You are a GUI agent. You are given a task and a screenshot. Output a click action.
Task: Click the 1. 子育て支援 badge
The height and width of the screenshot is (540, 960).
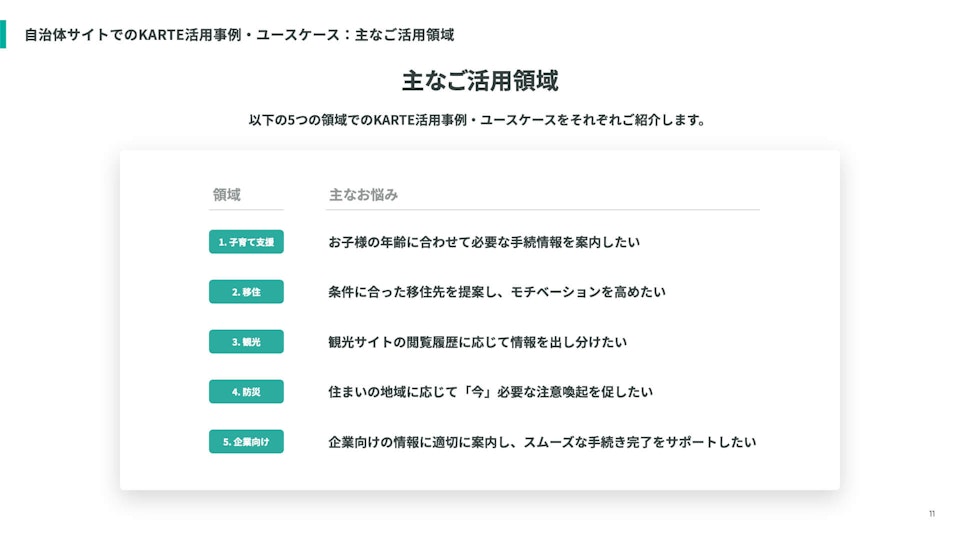(246, 242)
